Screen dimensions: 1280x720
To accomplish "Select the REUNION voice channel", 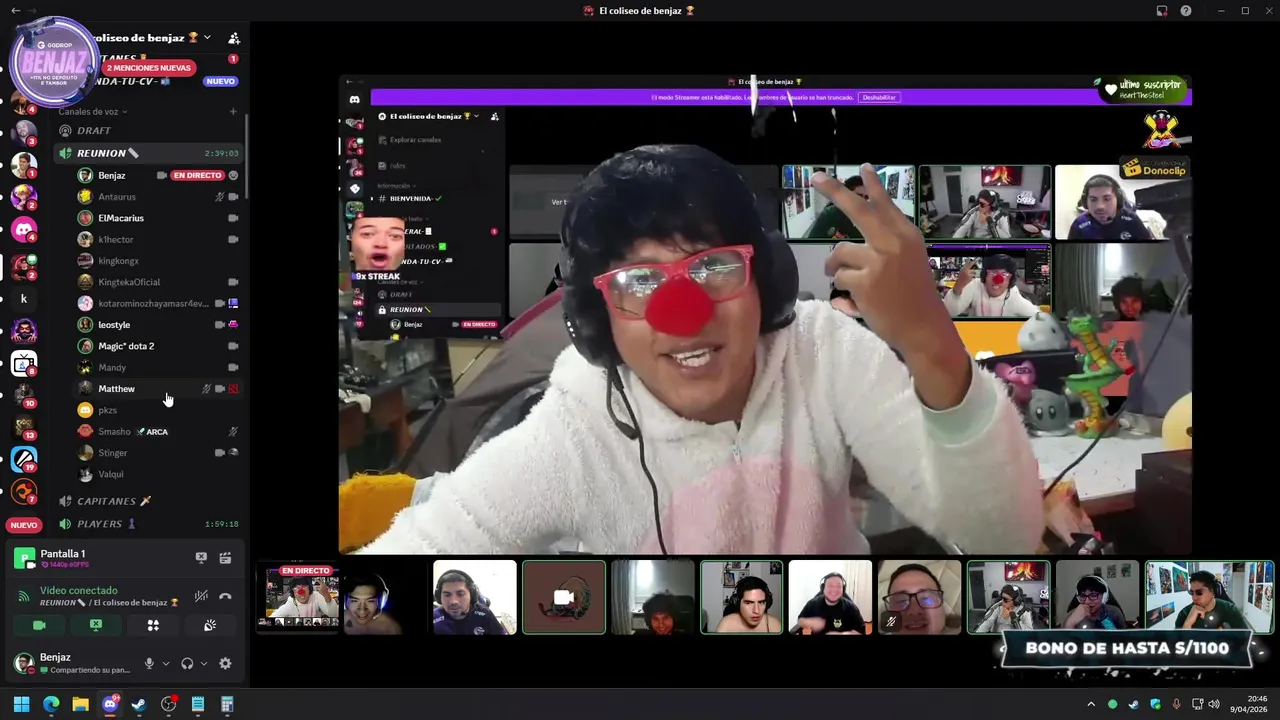I will pos(150,153).
